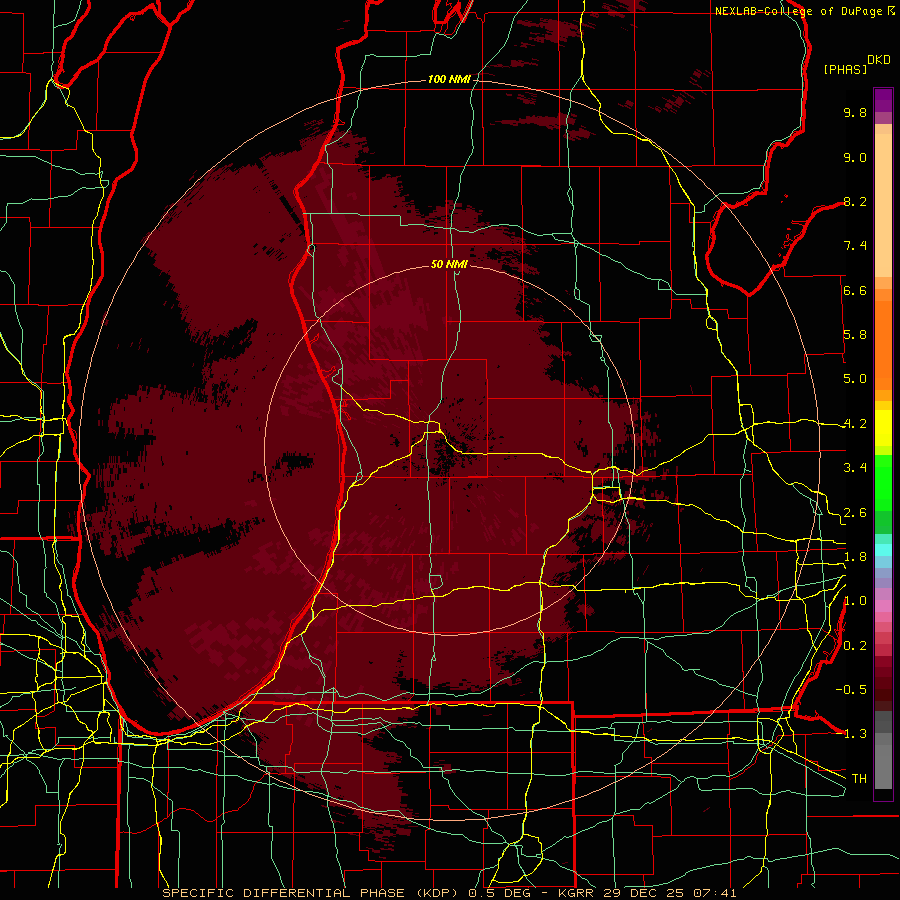
Task: Click the 2.6 scale value
Action: (855, 513)
